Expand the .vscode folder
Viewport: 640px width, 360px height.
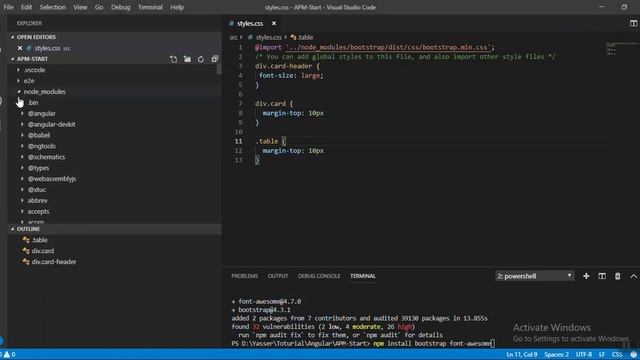tap(34, 70)
